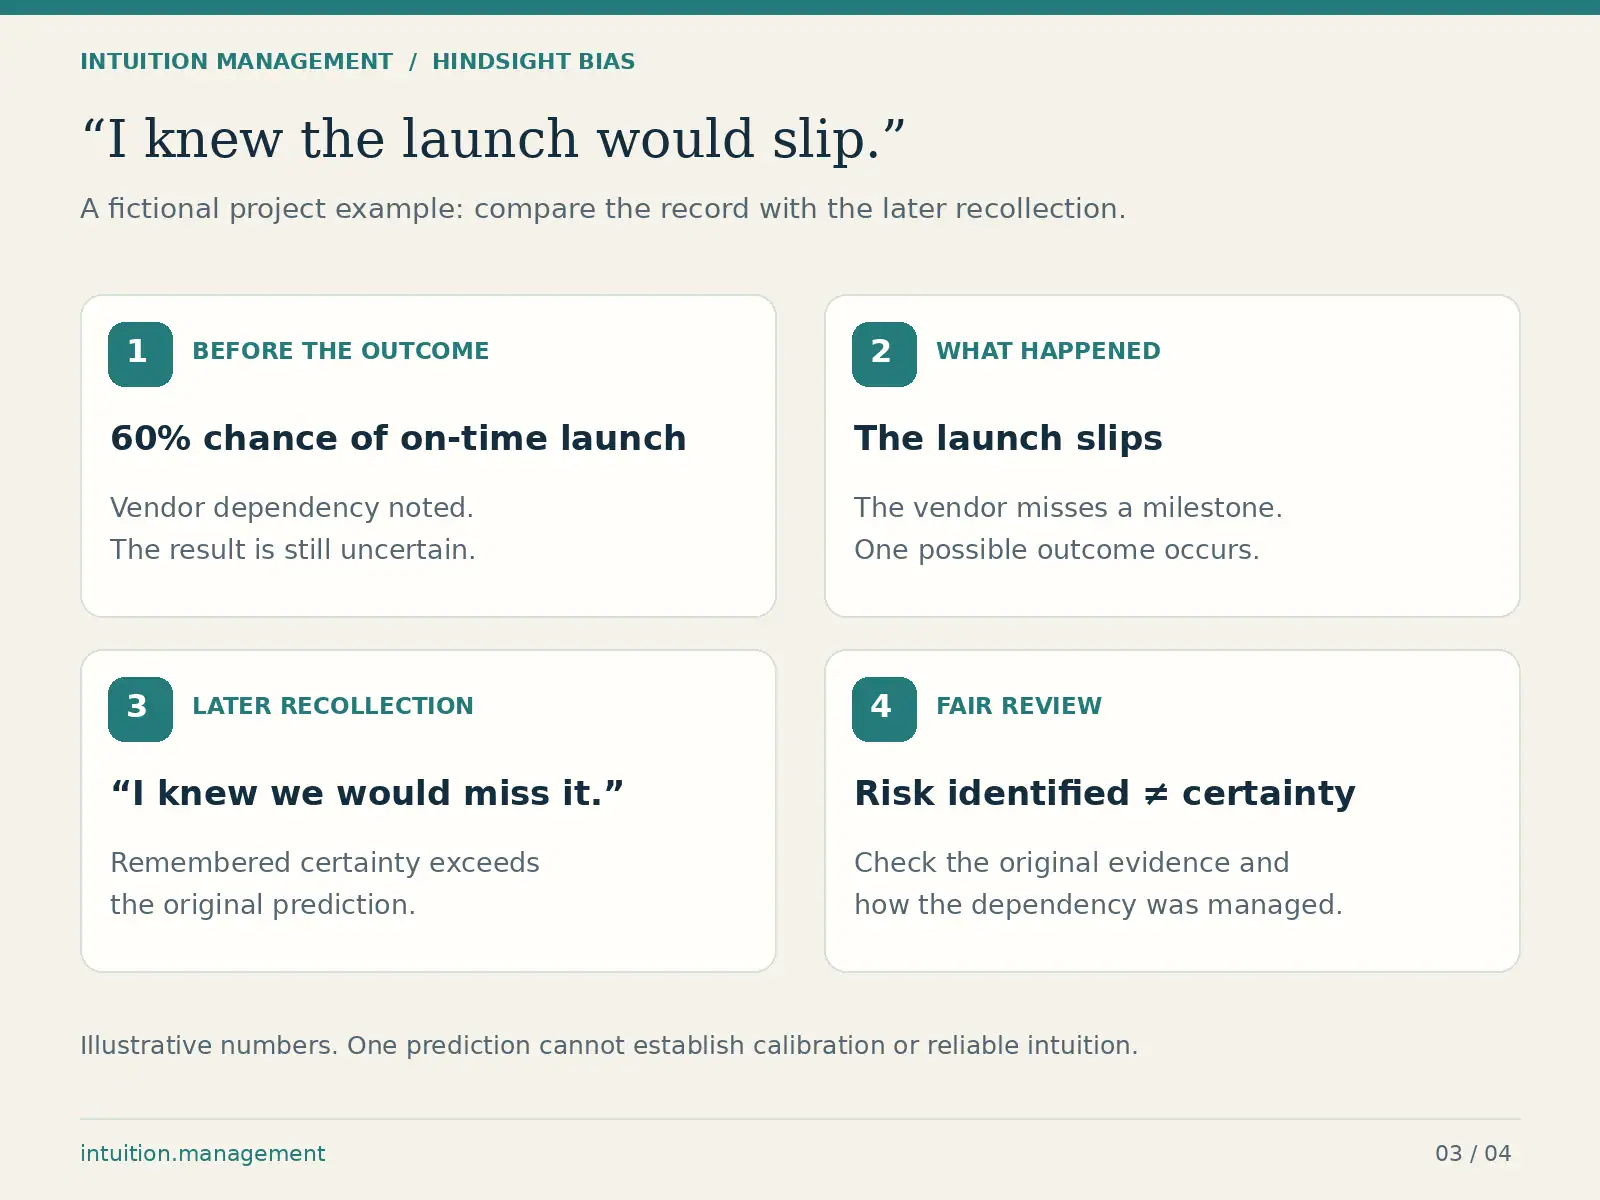Click the text "how the dependency was managed."
Image resolution: width=1600 pixels, height=1200 pixels.
click(1098, 905)
